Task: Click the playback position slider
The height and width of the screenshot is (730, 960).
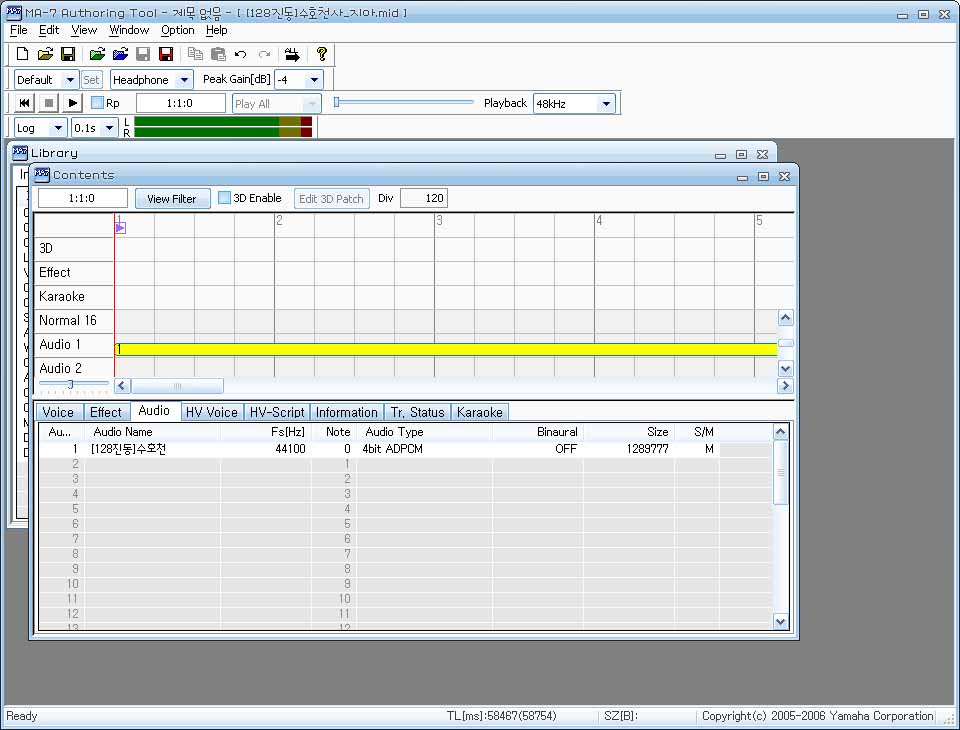Action: [403, 102]
